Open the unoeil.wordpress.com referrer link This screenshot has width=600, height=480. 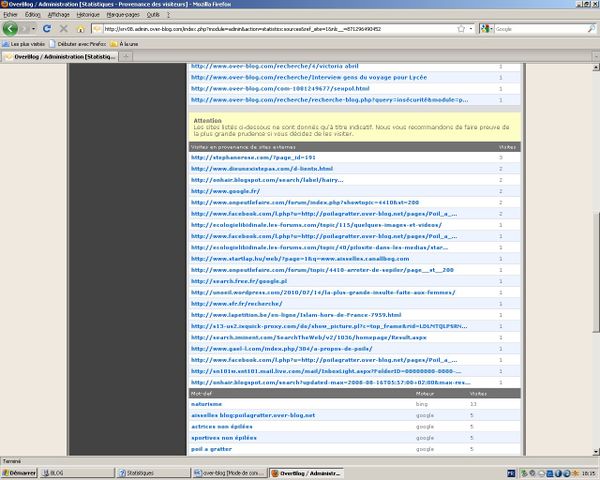(x=323, y=292)
